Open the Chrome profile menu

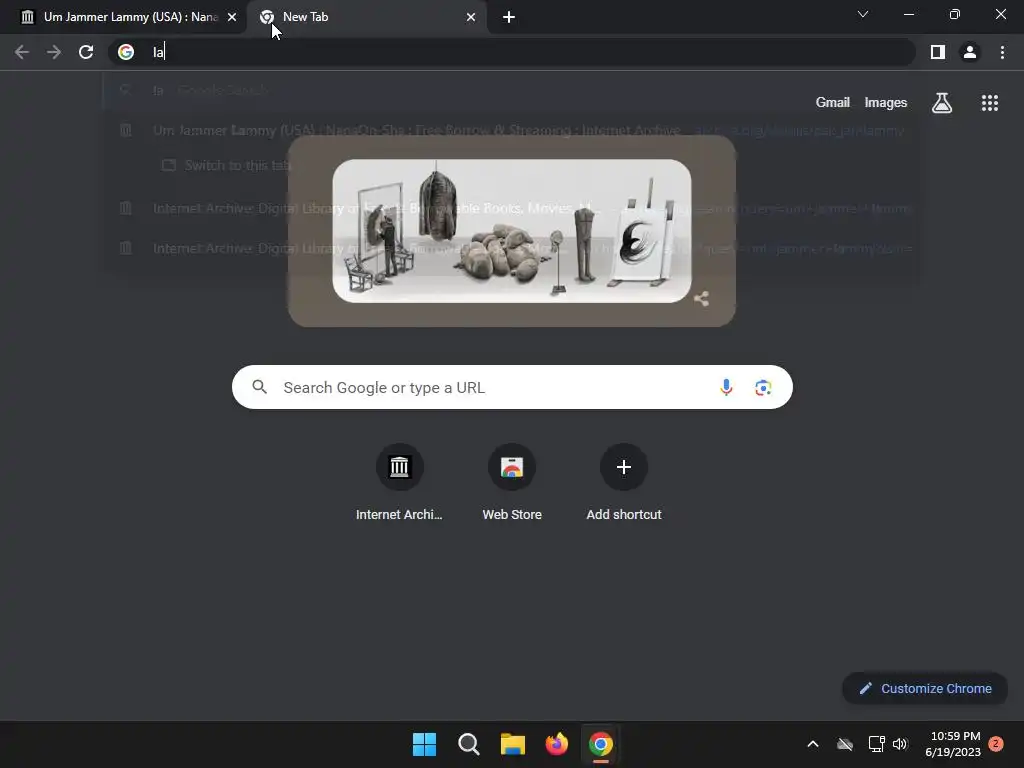pos(970,52)
